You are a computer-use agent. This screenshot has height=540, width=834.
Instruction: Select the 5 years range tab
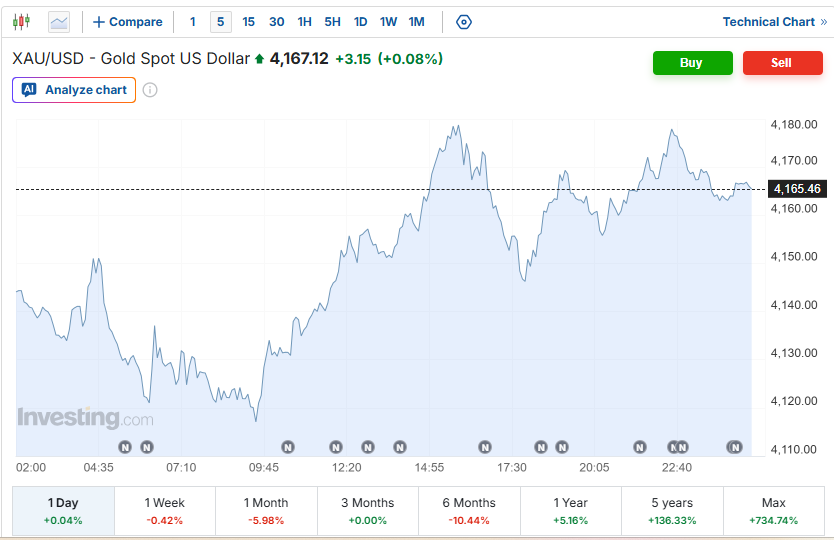click(x=672, y=511)
